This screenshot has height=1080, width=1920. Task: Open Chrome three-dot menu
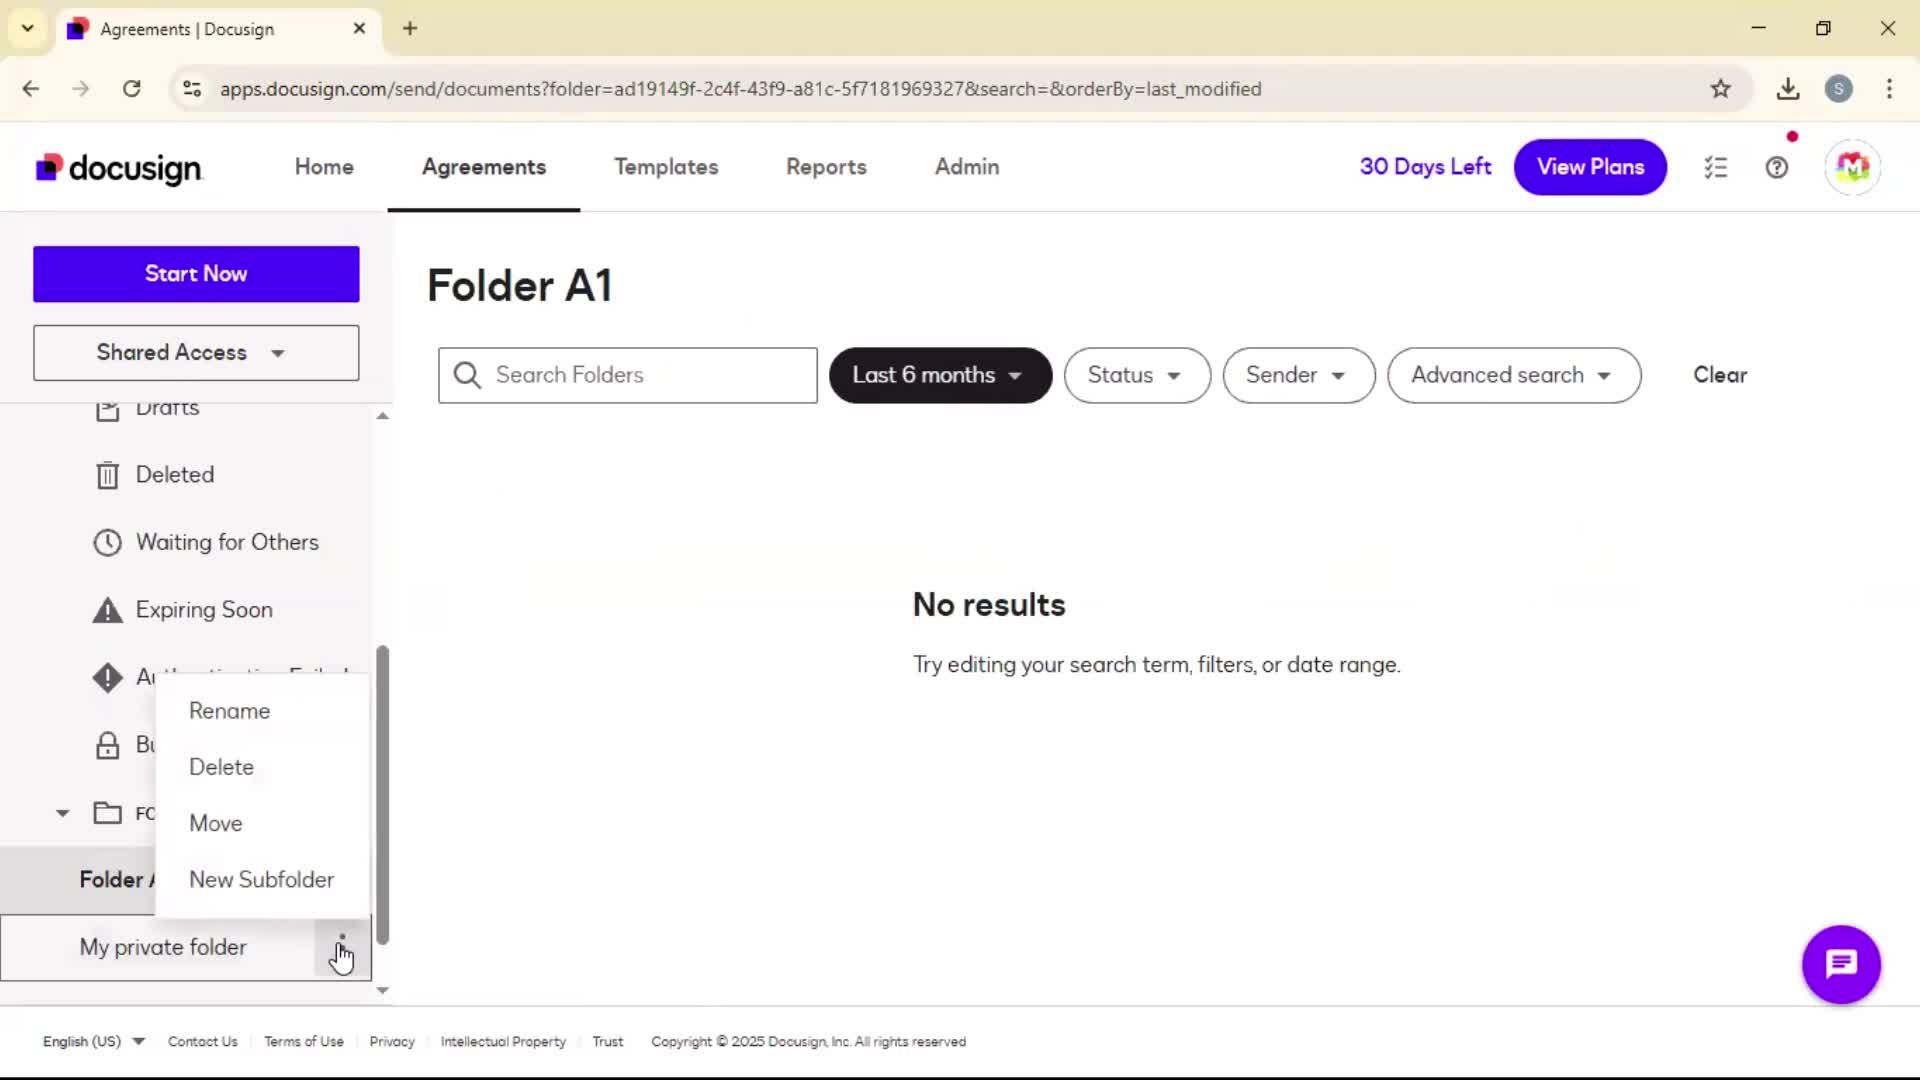coord(1889,89)
